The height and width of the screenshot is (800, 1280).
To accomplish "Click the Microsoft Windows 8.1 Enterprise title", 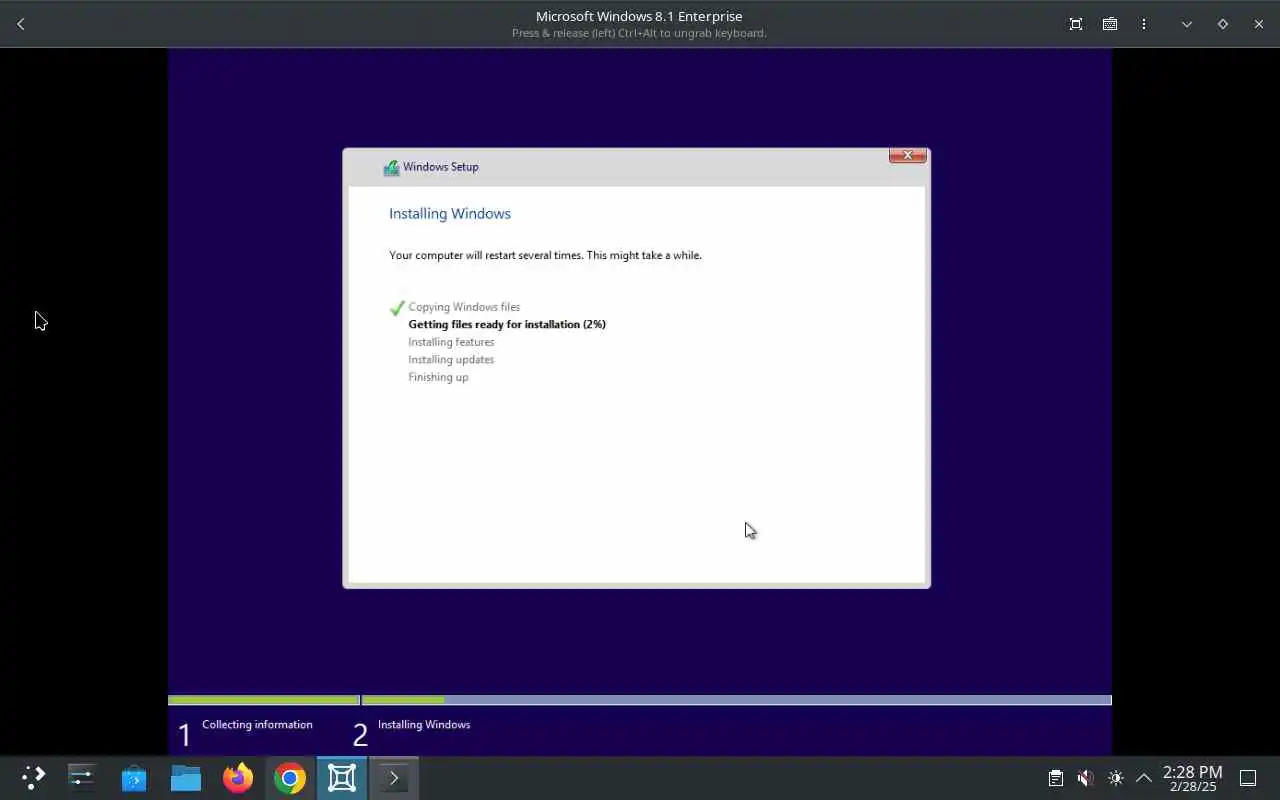I will [639, 16].
